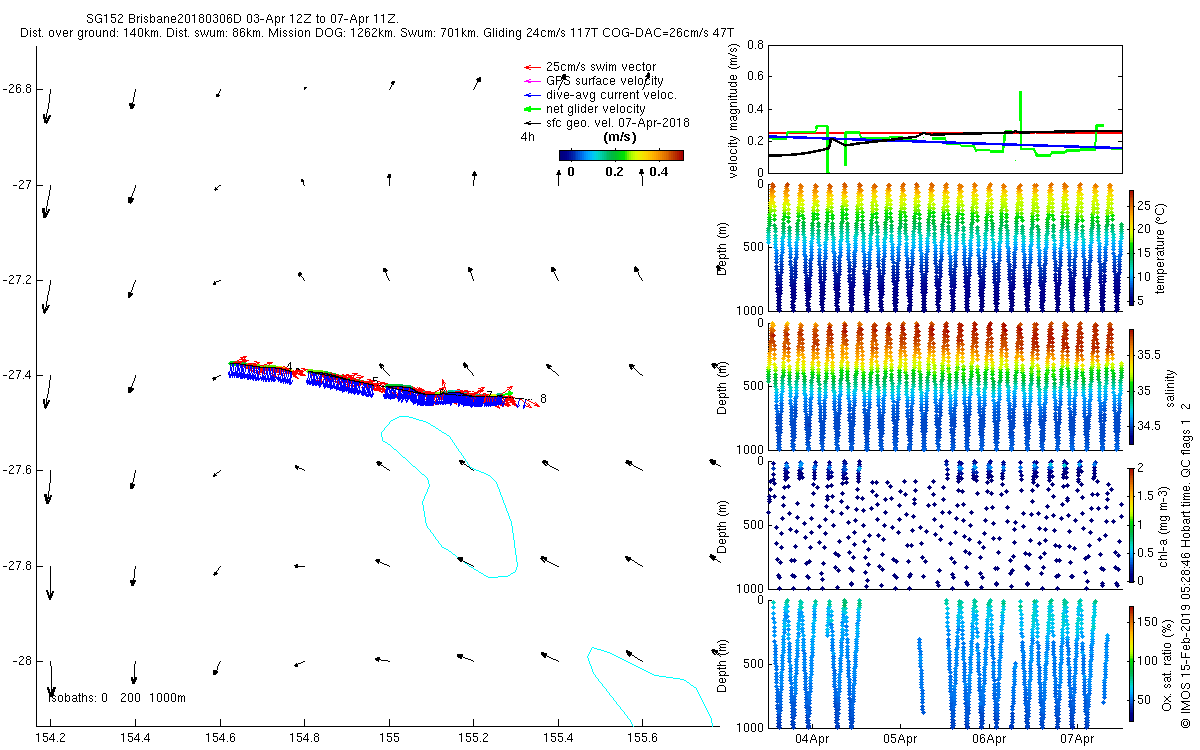Image resolution: width=1200 pixels, height=750 pixels.
Task: Click the '(m/s)' unit label above colour bar
Action: coord(621,138)
